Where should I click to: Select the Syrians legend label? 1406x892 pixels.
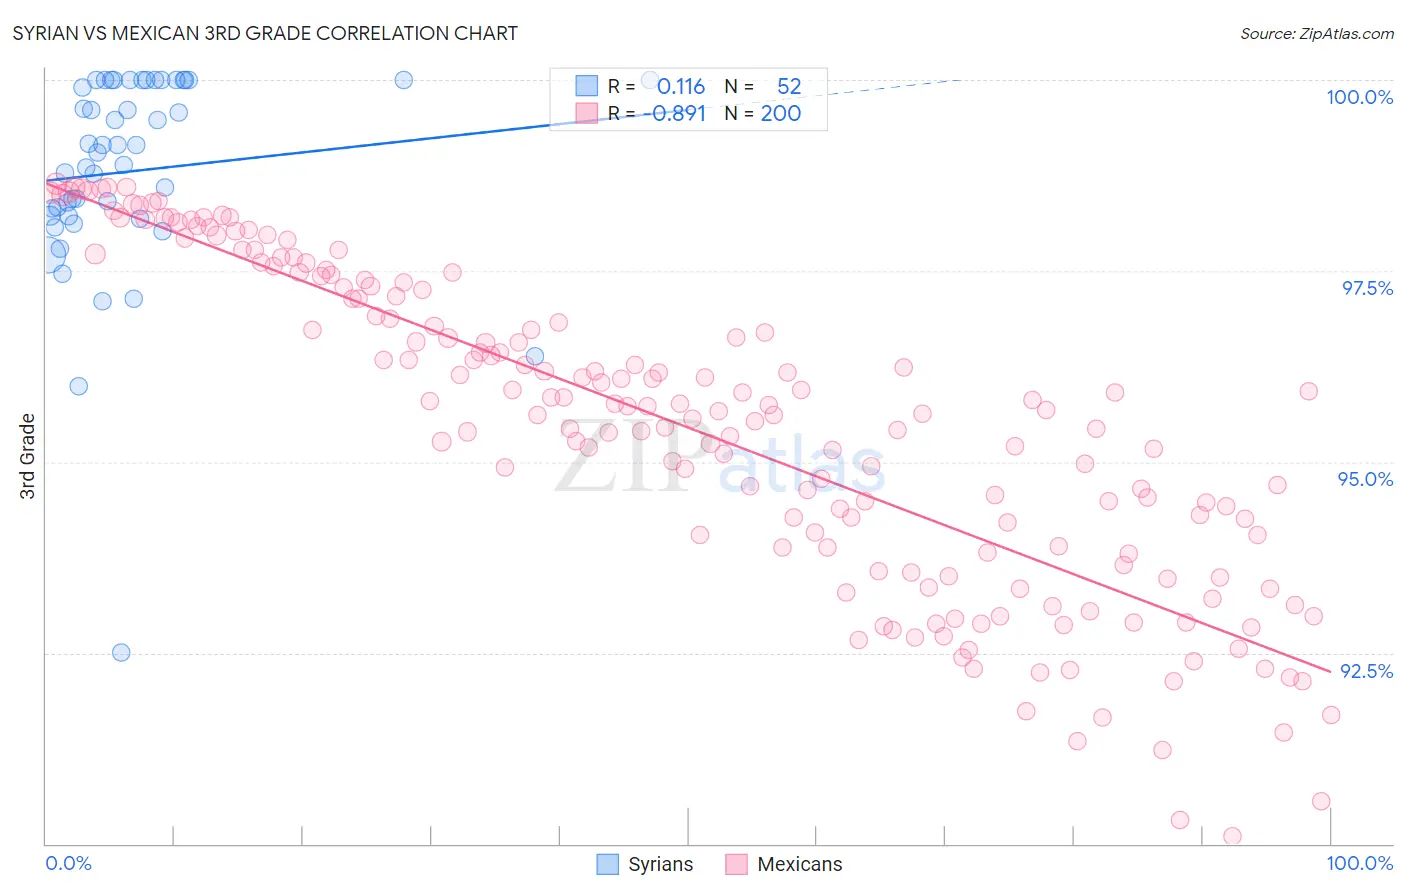(661, 864)
